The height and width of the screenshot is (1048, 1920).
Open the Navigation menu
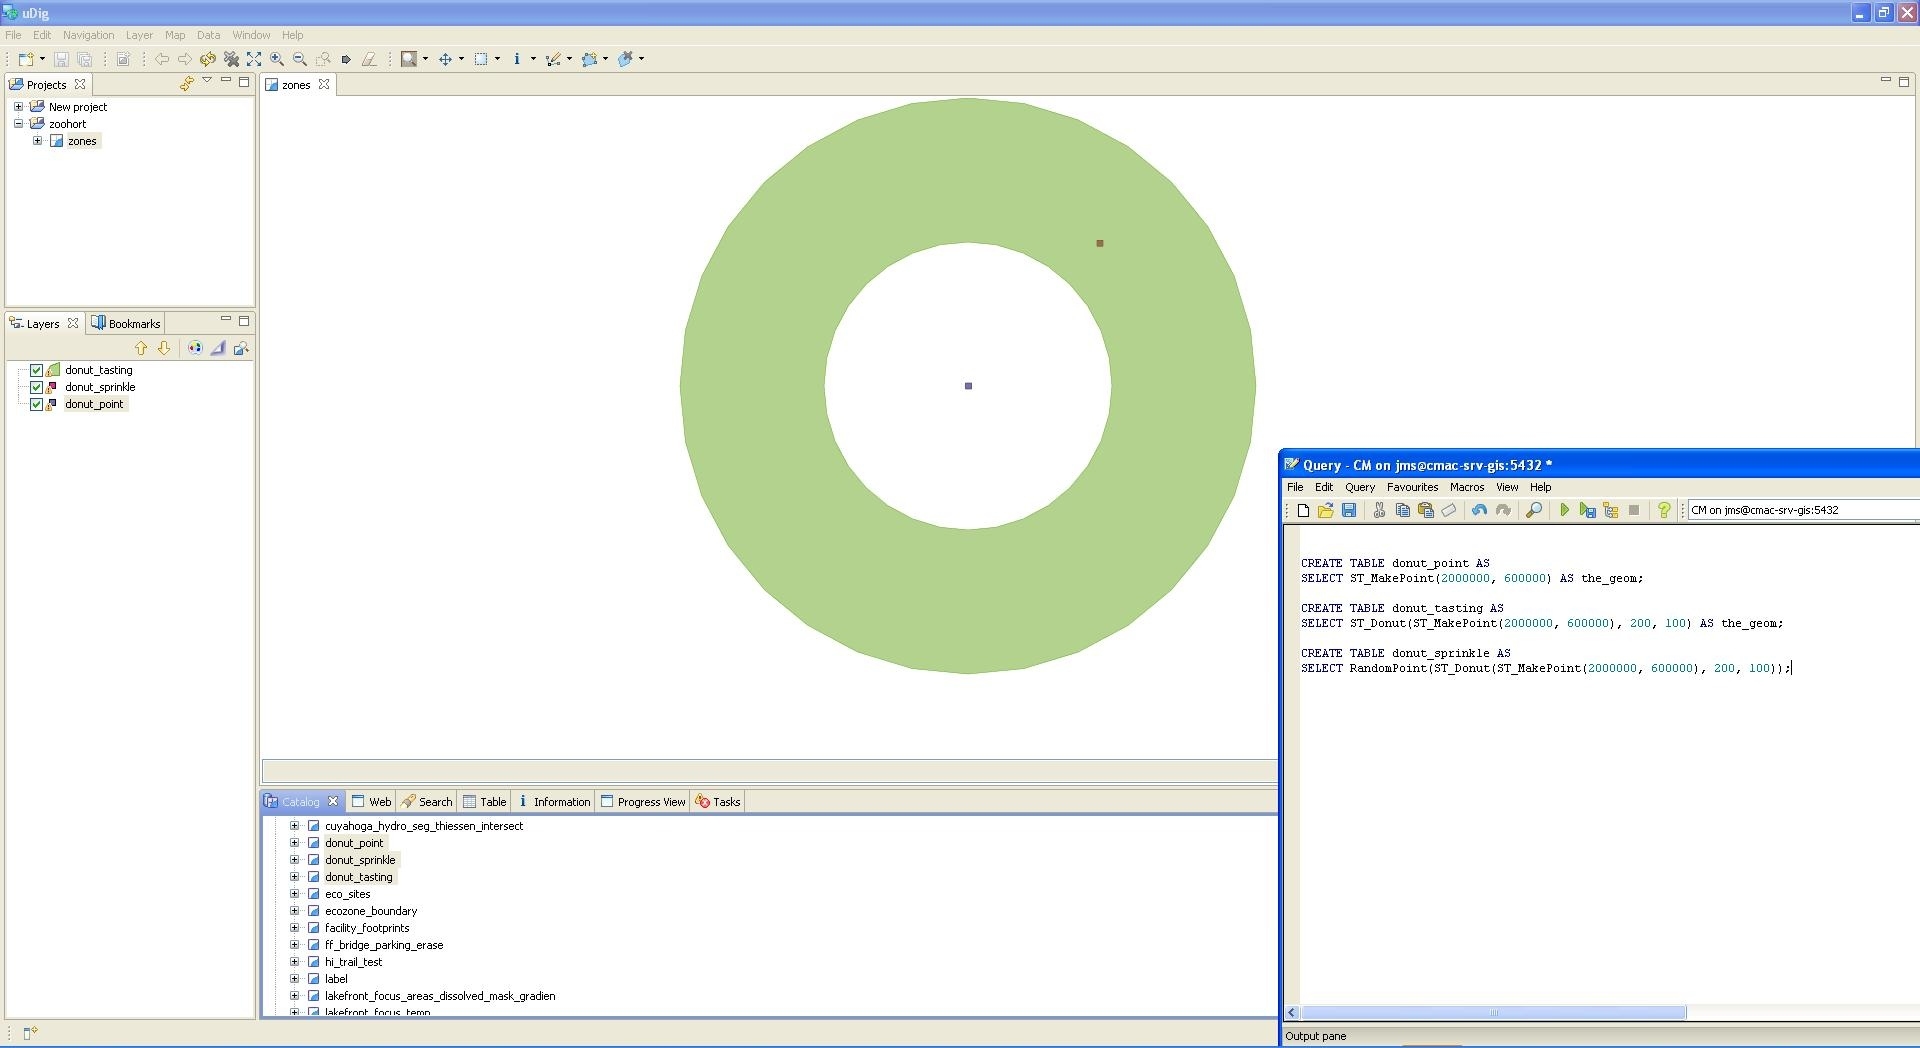pos(88,35)
